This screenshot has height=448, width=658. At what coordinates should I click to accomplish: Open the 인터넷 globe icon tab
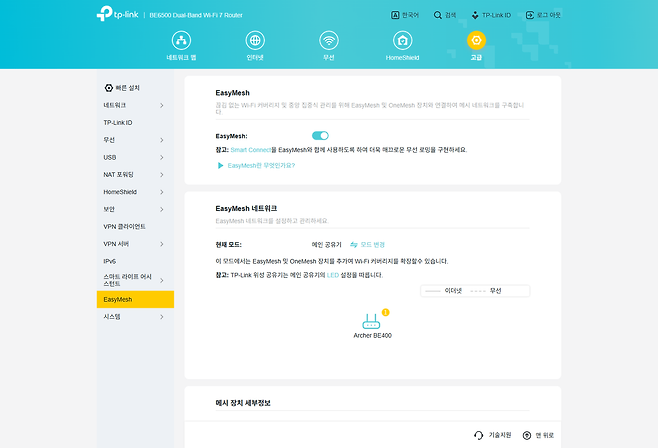(x=255, y=41)
